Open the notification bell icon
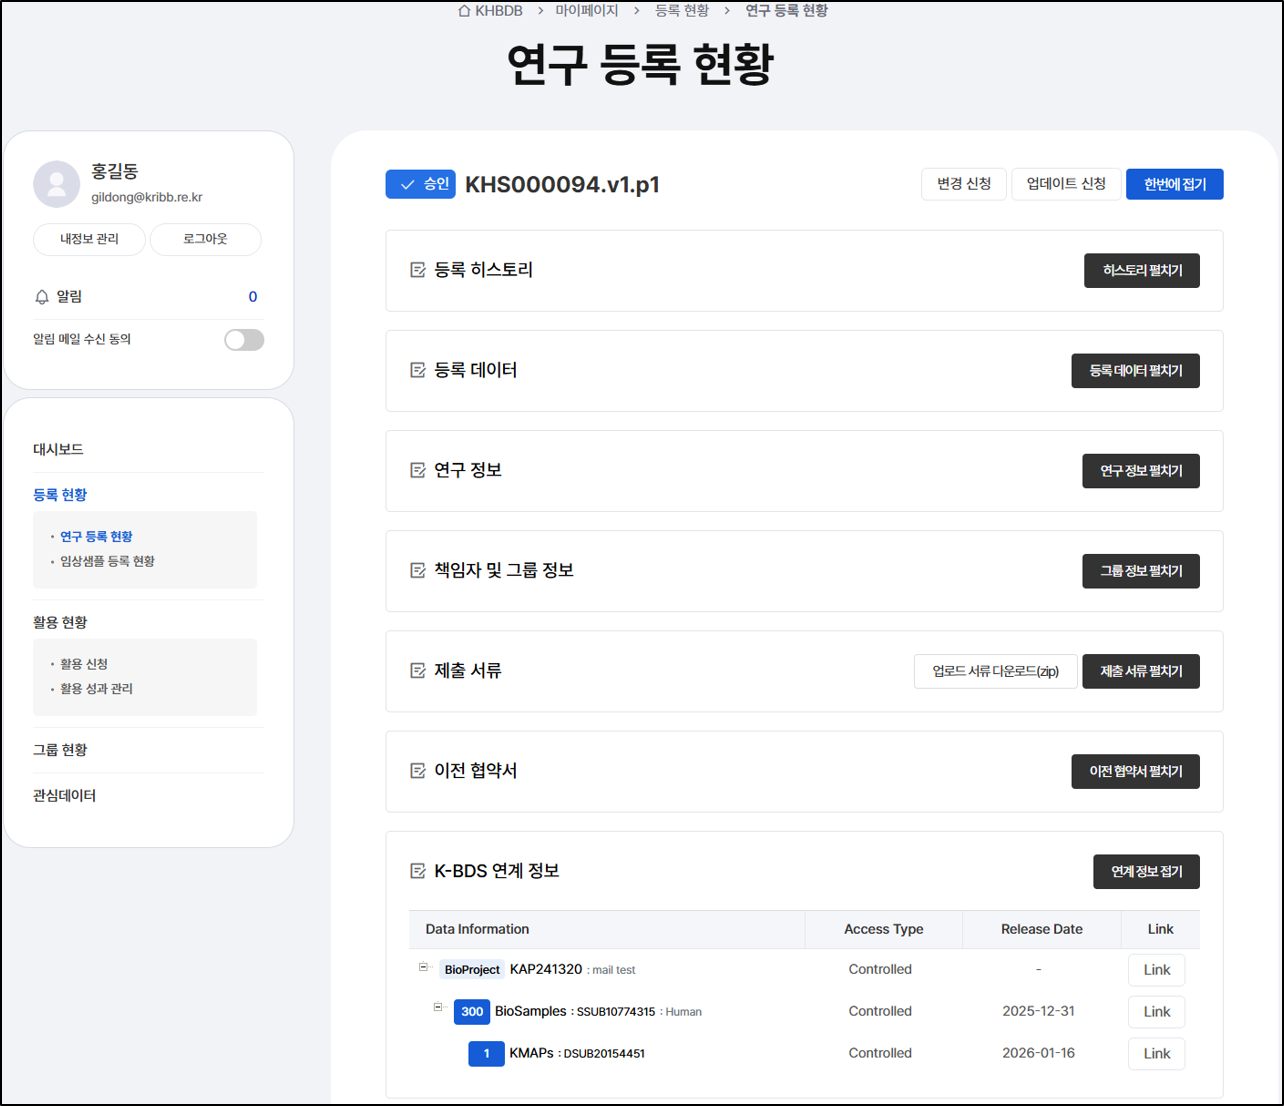The image size is (1284, 1106). pos(41,296)
